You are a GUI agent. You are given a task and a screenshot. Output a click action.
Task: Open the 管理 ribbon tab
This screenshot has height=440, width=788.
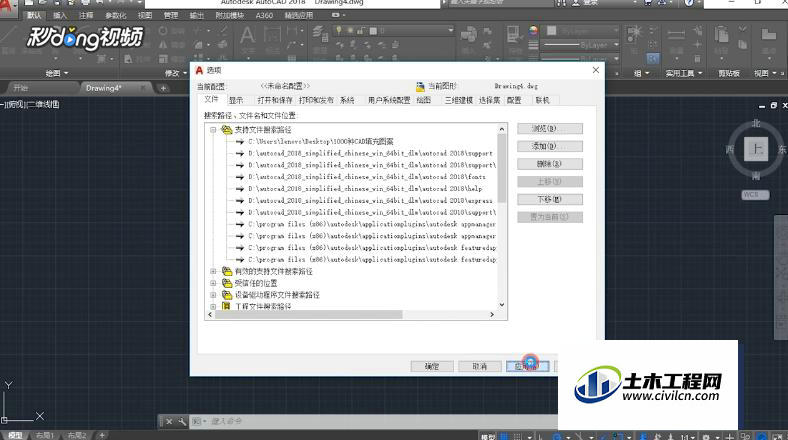pyautogui.click(x=171, y=16)
